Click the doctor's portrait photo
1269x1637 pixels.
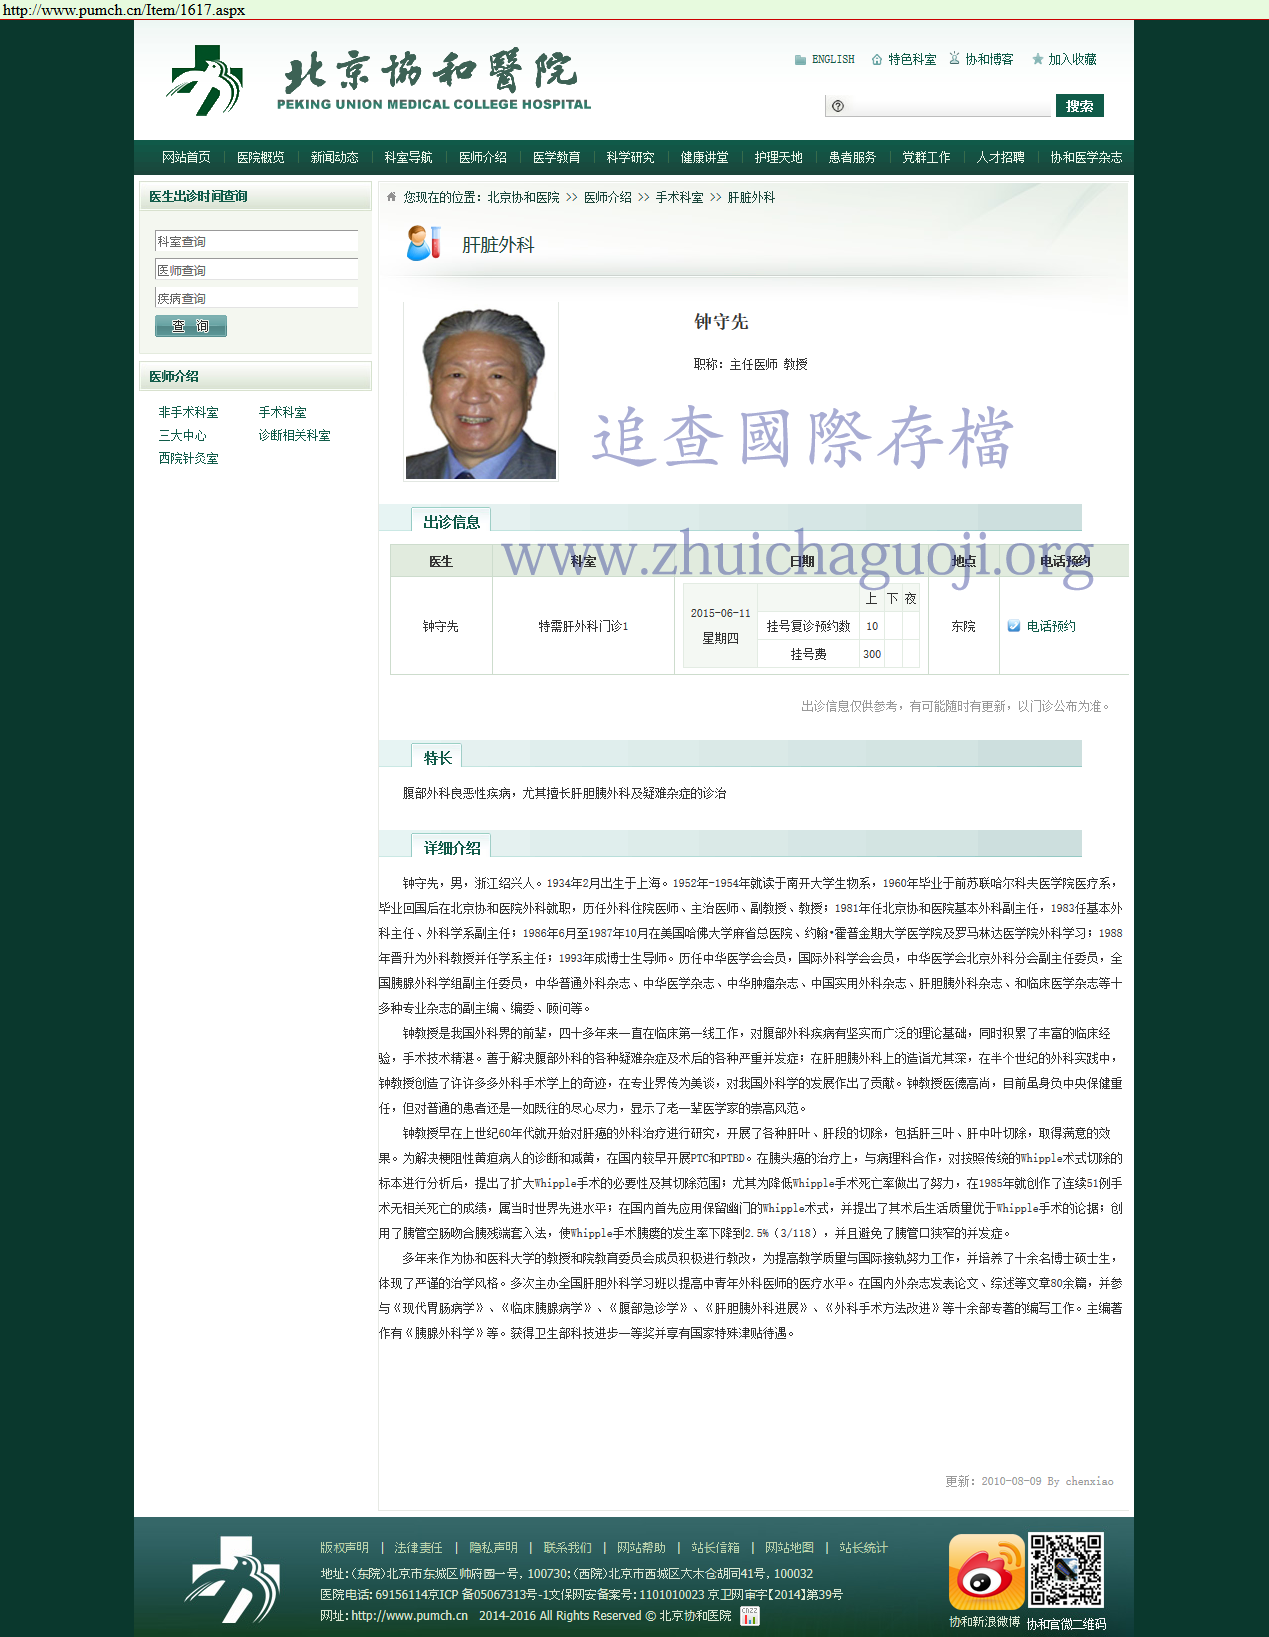(x=481, y=392)
